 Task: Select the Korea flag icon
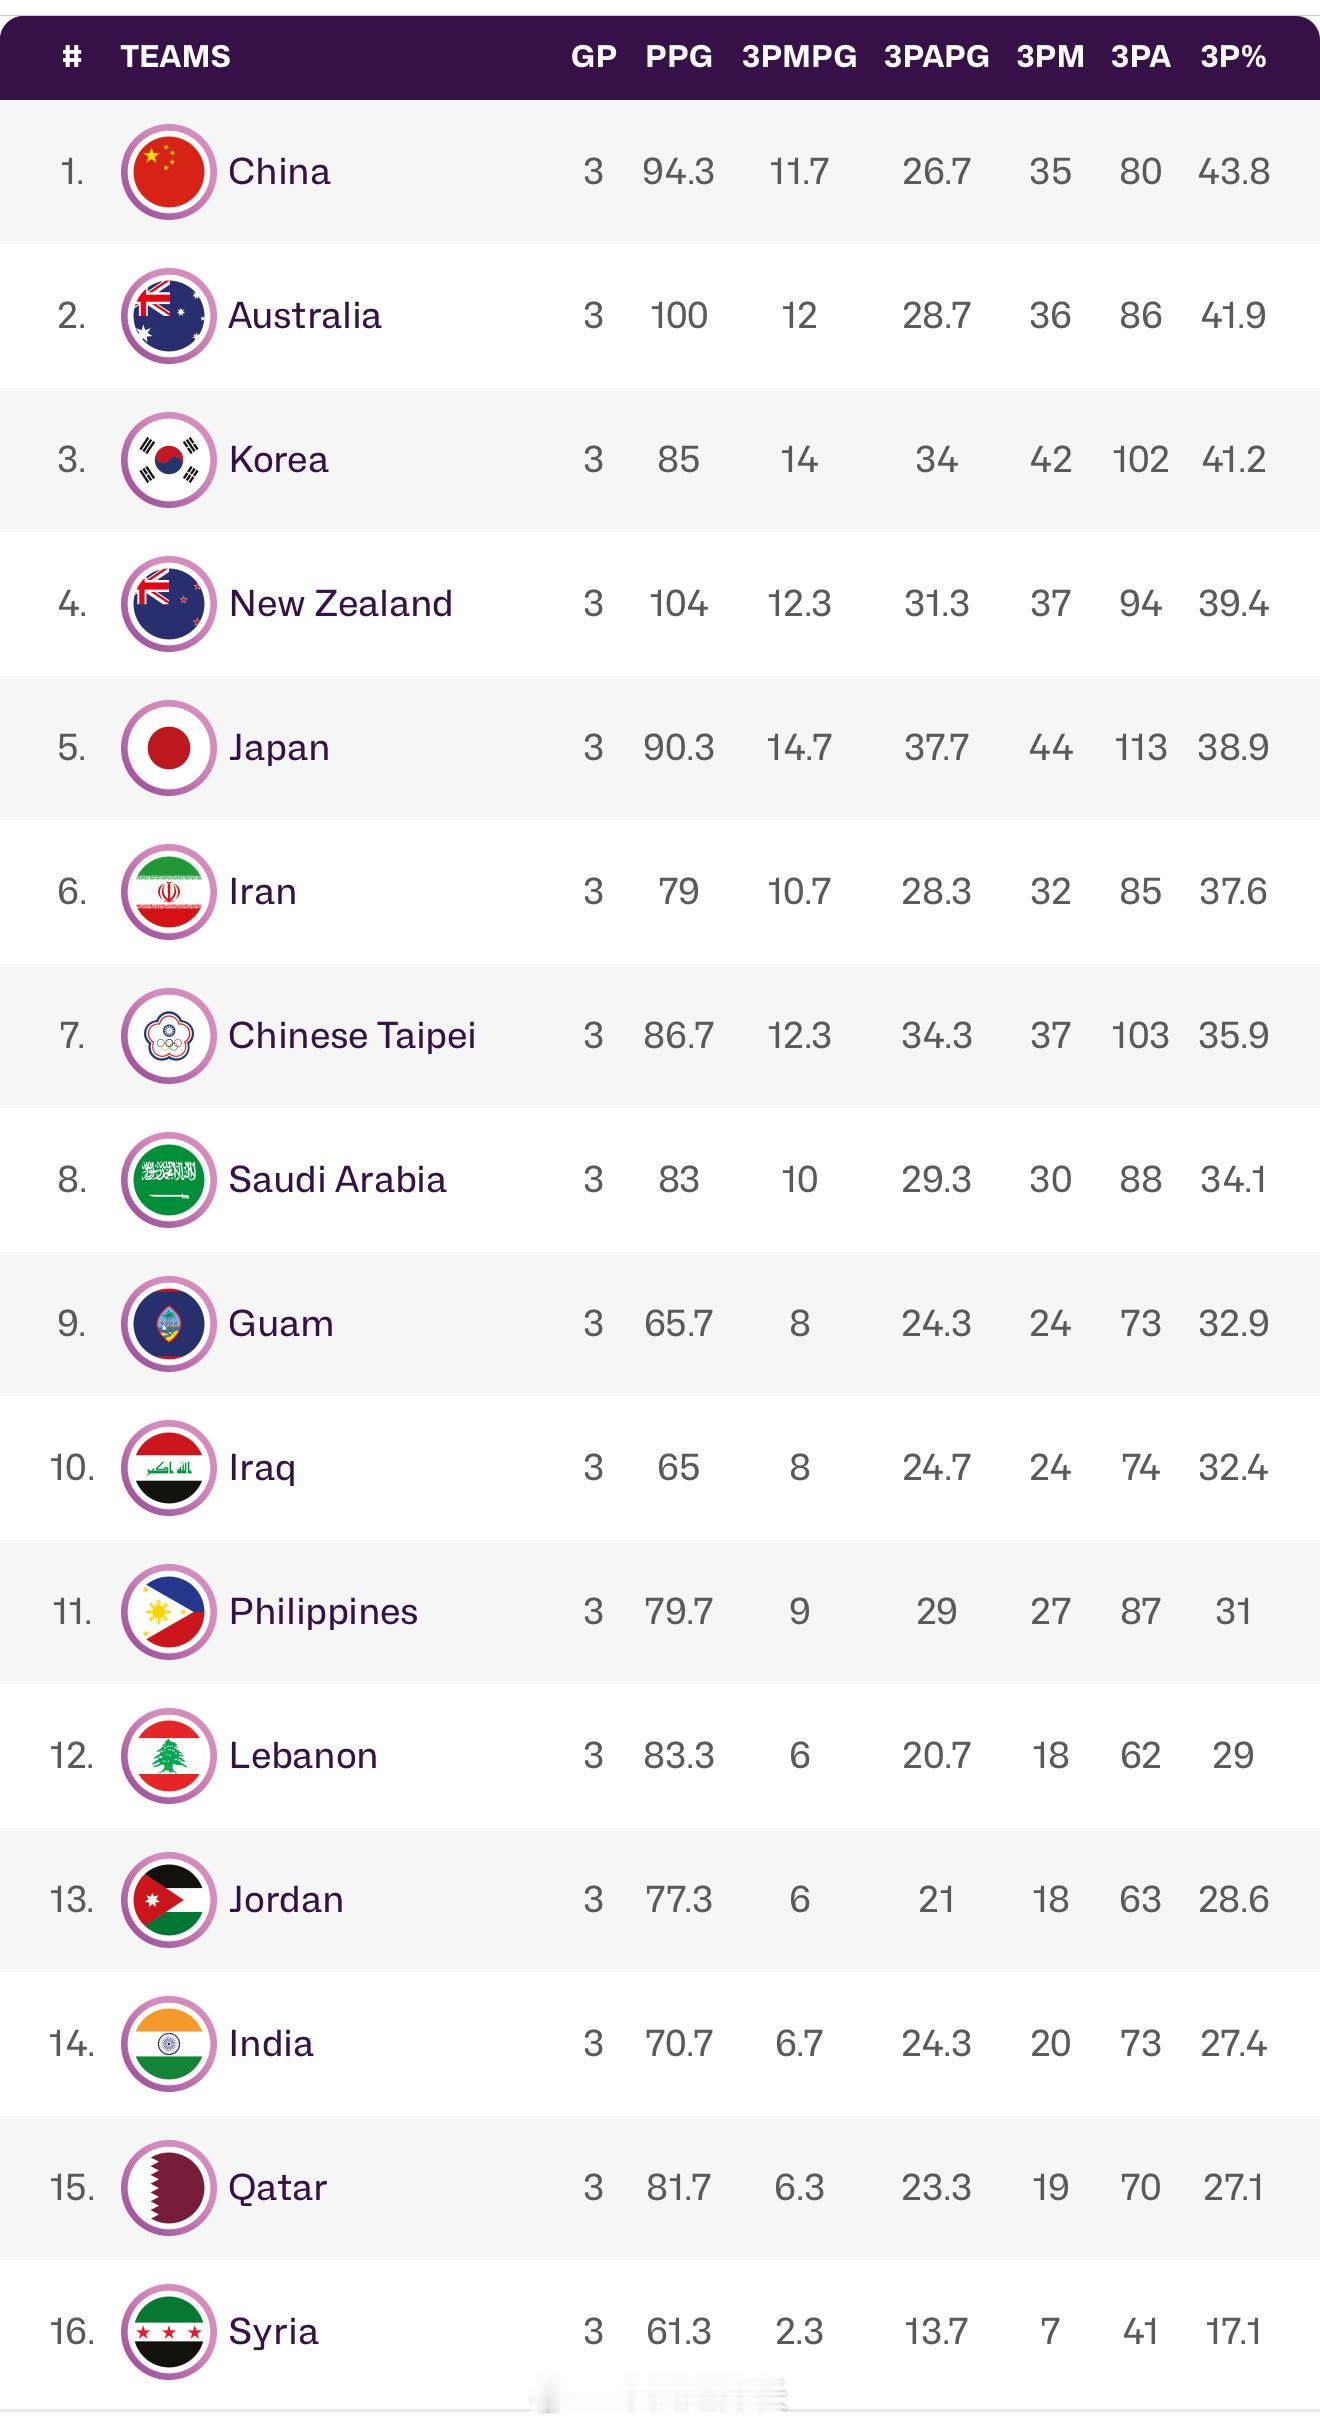click(169, 460)
